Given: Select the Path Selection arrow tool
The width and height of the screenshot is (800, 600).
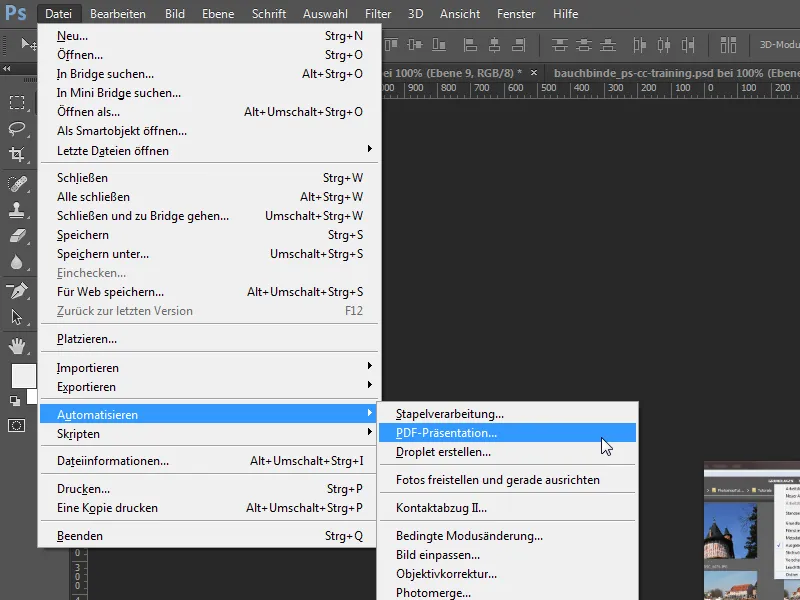Looking at the screenshot, I should 17,317.
